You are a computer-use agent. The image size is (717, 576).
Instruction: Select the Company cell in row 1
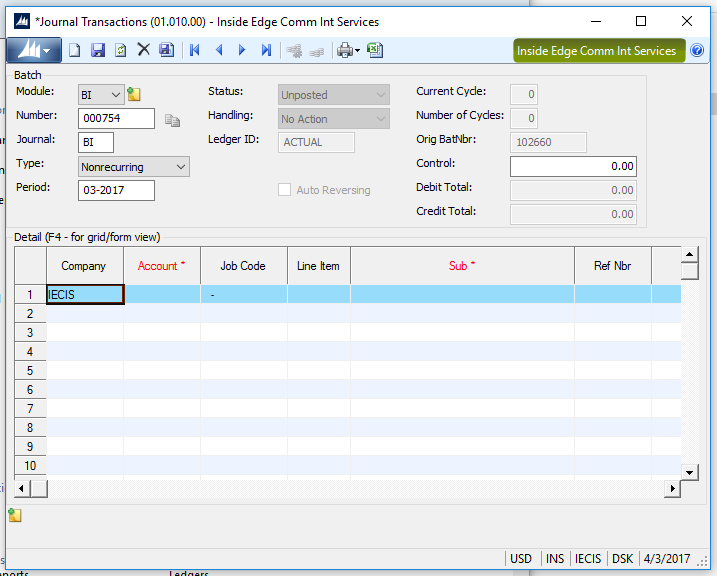[x=85, y=294]
